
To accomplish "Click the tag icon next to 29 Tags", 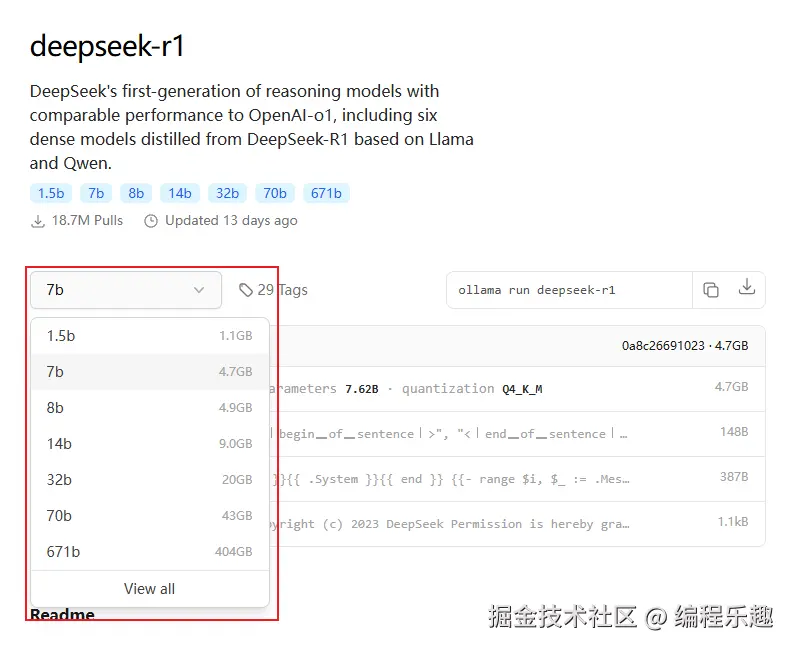I will 246,290.
